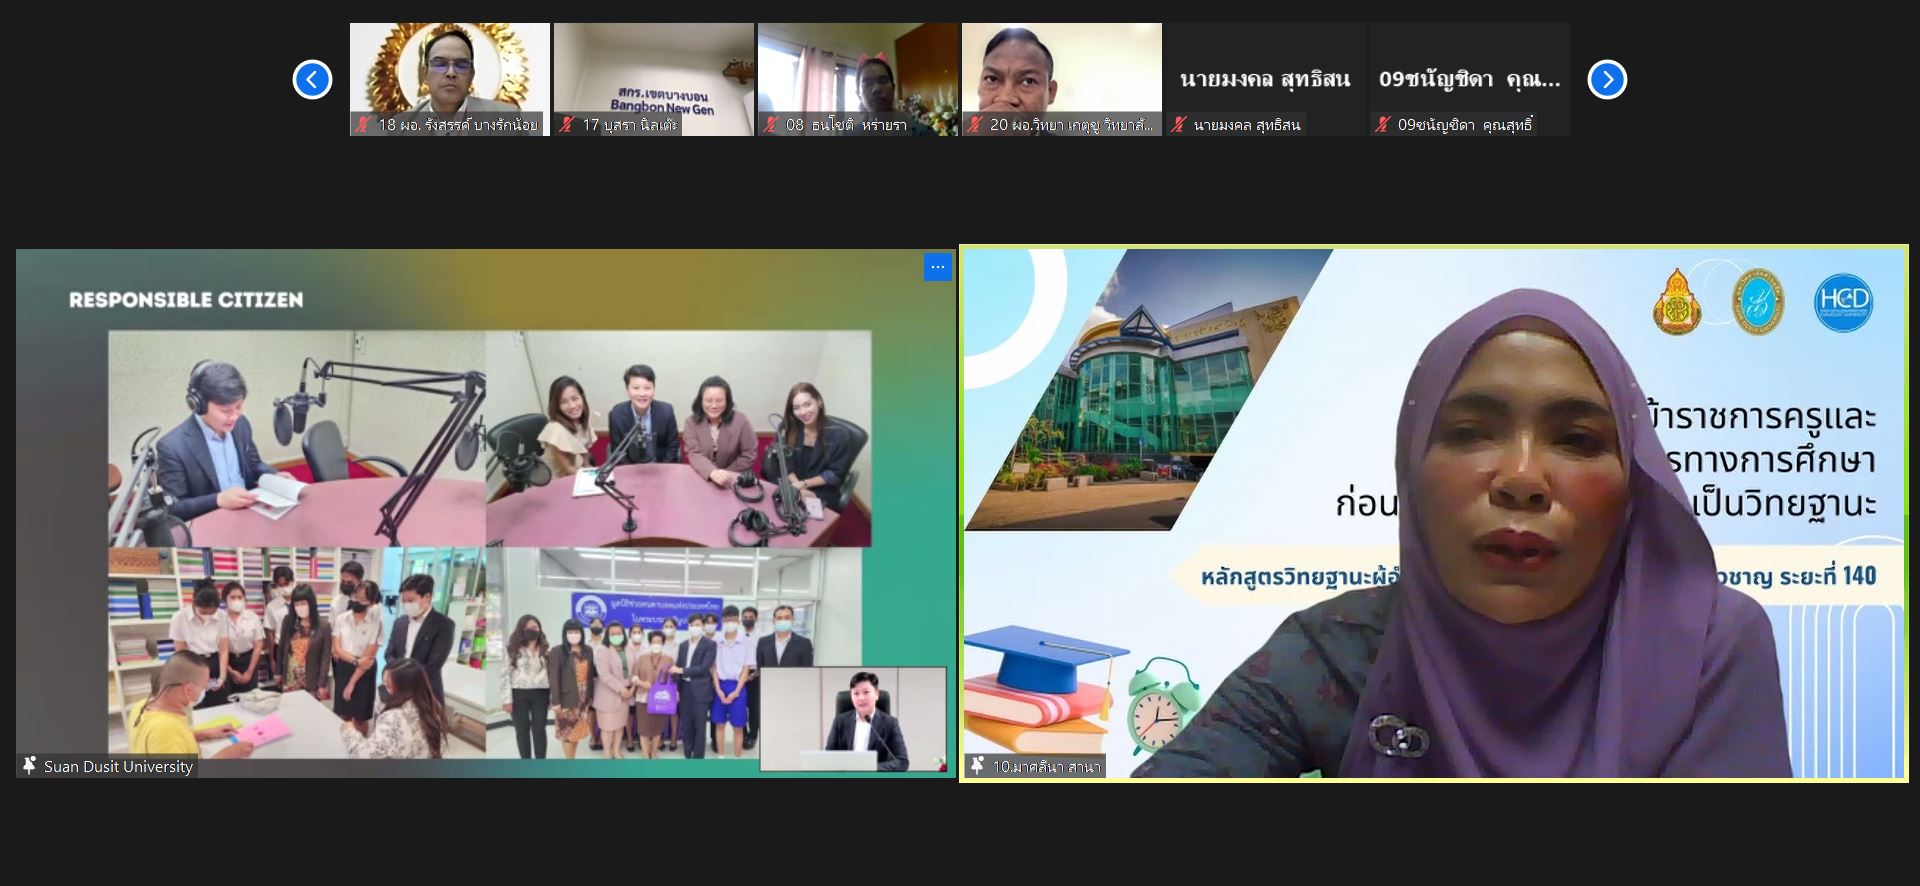Click name label 18 ผอ. รังสรรค์ บางรักน้อย
Viewport: 1920px width, 886px height.
click(458, 125)
